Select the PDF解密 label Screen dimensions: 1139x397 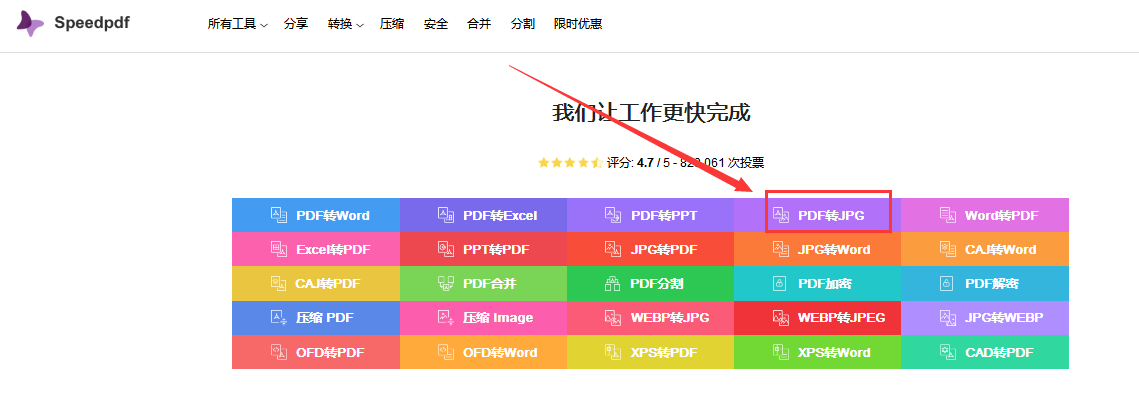coord(992,284)
